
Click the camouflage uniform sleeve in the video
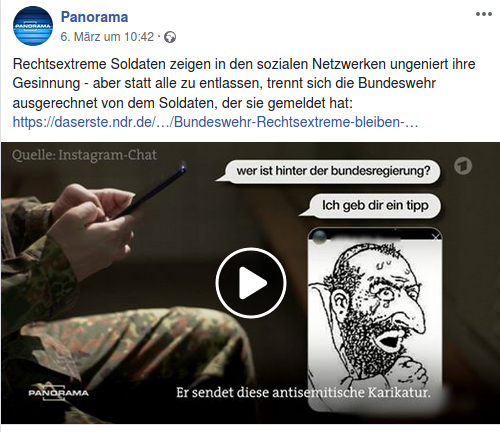click(x=37, y=263)
